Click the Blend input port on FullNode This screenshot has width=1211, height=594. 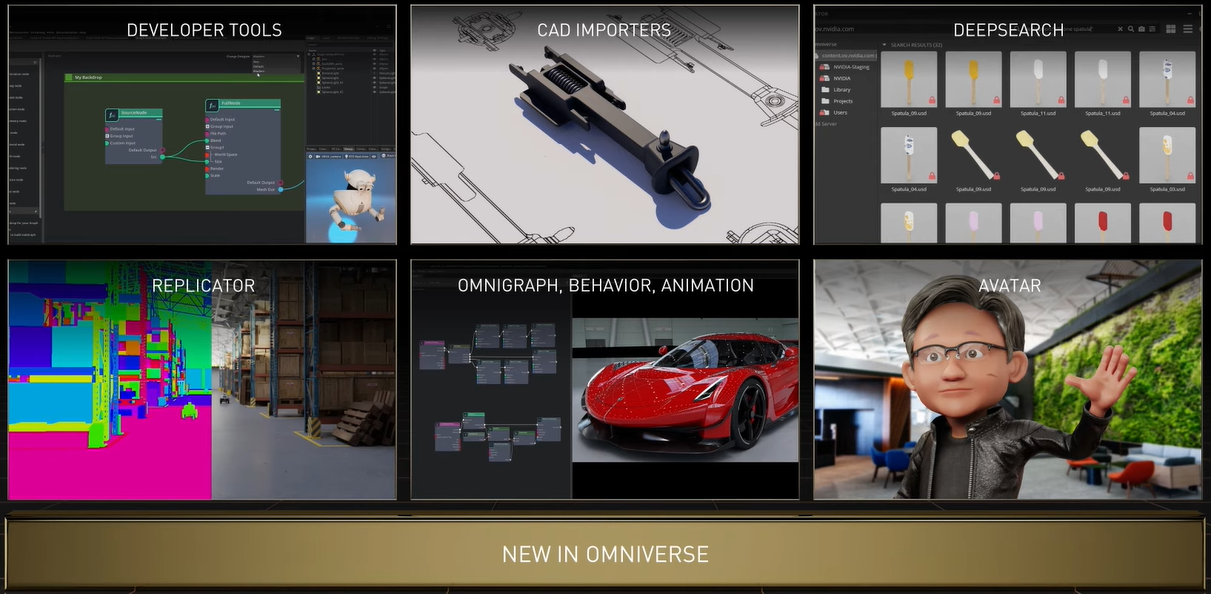(207, 141)
